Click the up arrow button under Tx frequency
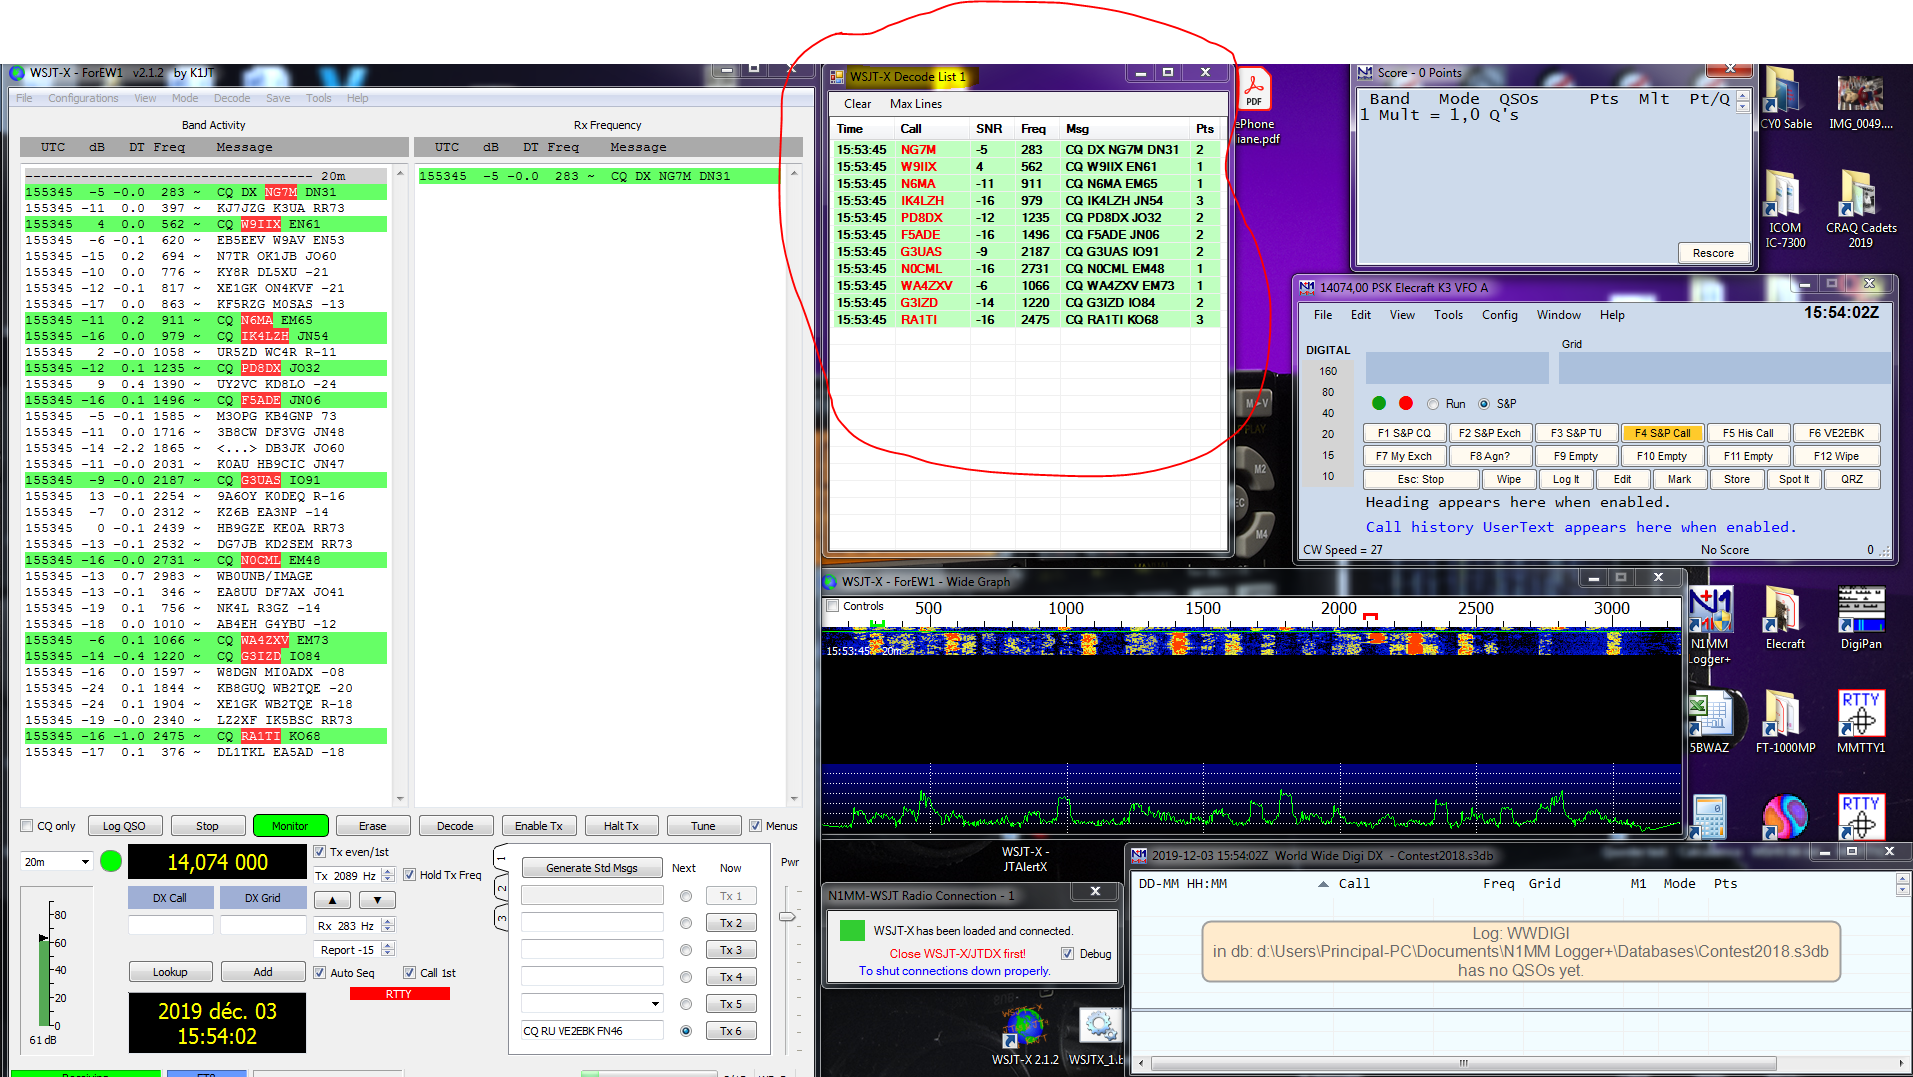This screenshot has width=1913, height=1077. [x=332, y=900]
